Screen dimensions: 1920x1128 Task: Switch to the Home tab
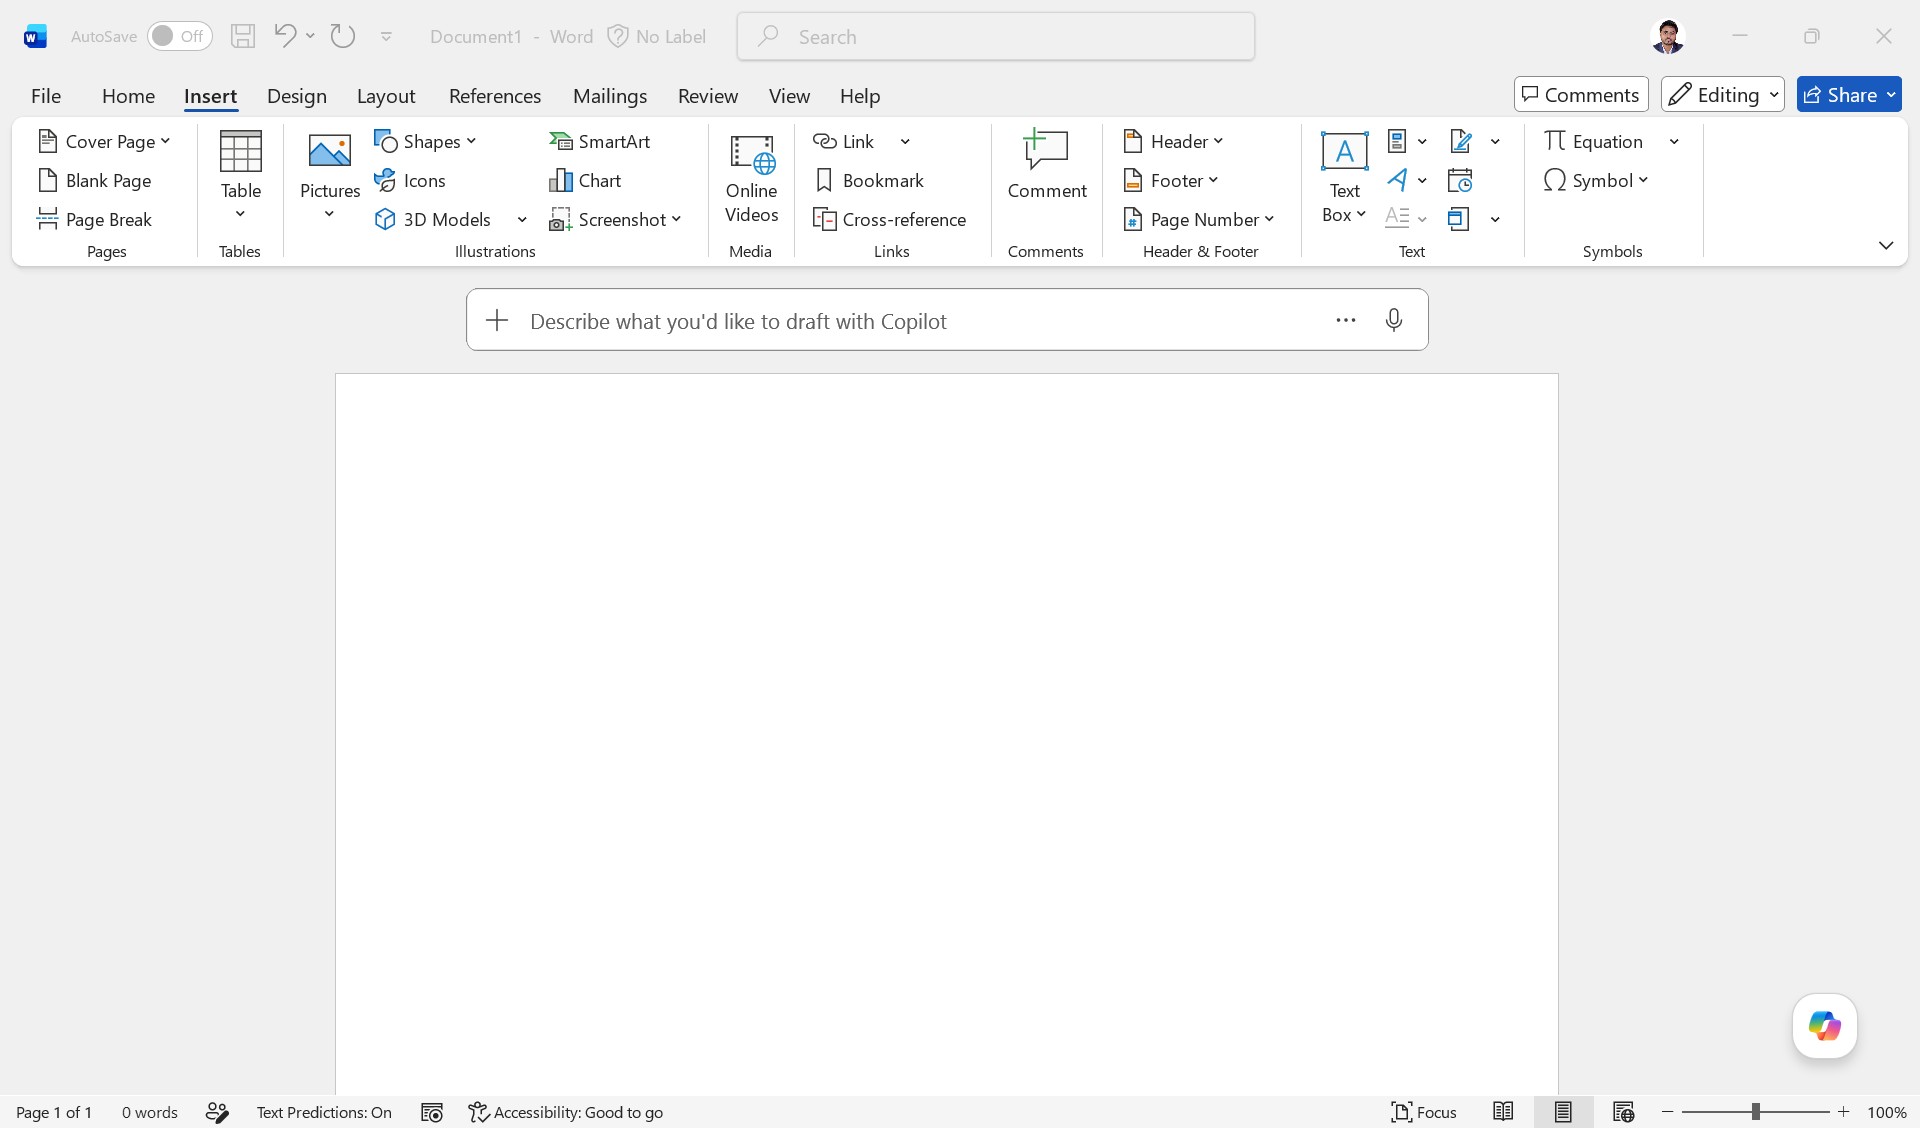[x=128, y=95]
